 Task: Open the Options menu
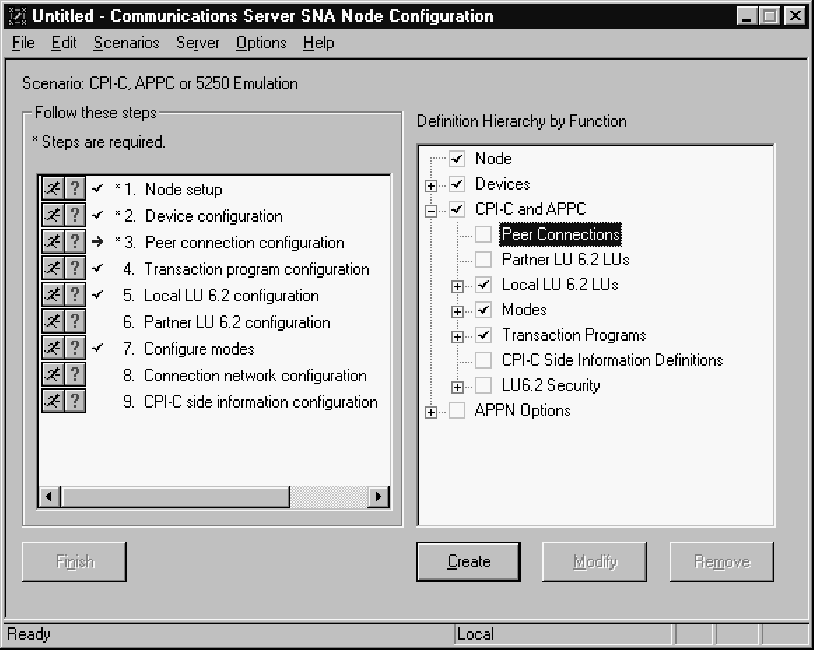[261, 43]
